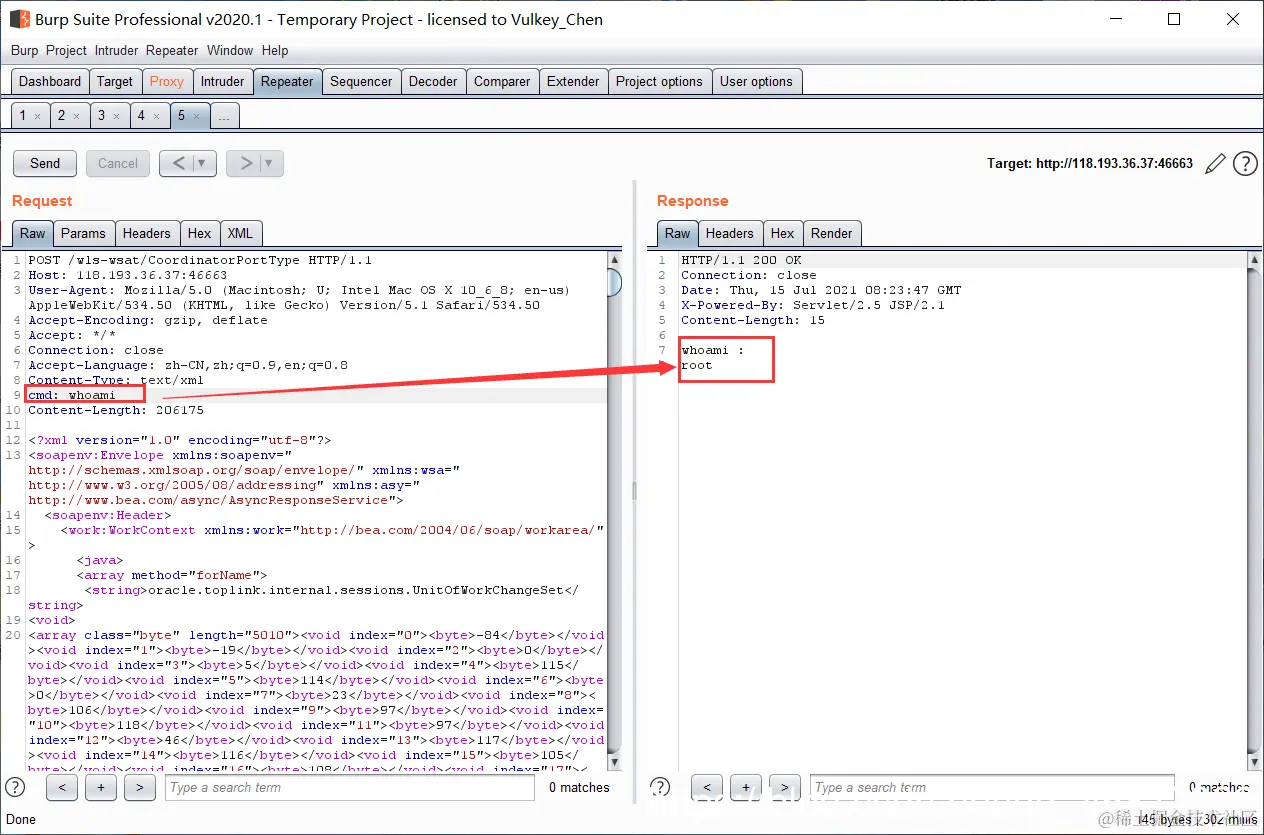Open the Help menu
The width and height of the screenshot is (1264, 835).
click(275, 50)
